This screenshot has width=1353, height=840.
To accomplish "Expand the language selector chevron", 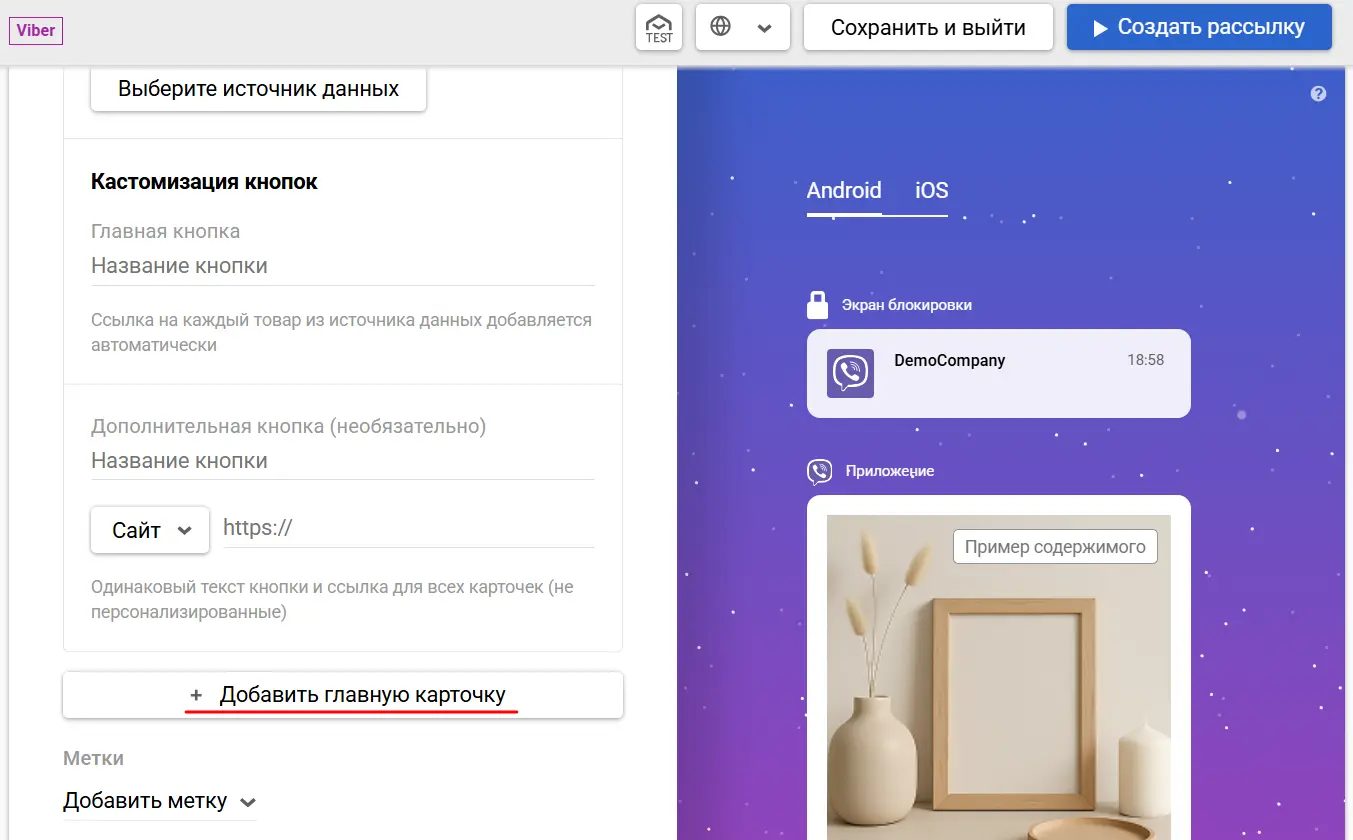I will point(762,27).
